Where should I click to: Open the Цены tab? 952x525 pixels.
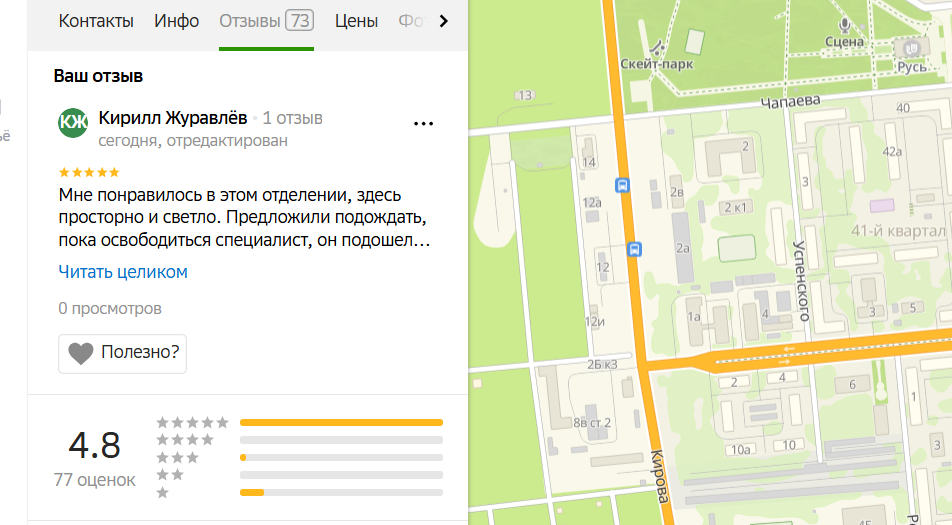click(x=356, y=21)
